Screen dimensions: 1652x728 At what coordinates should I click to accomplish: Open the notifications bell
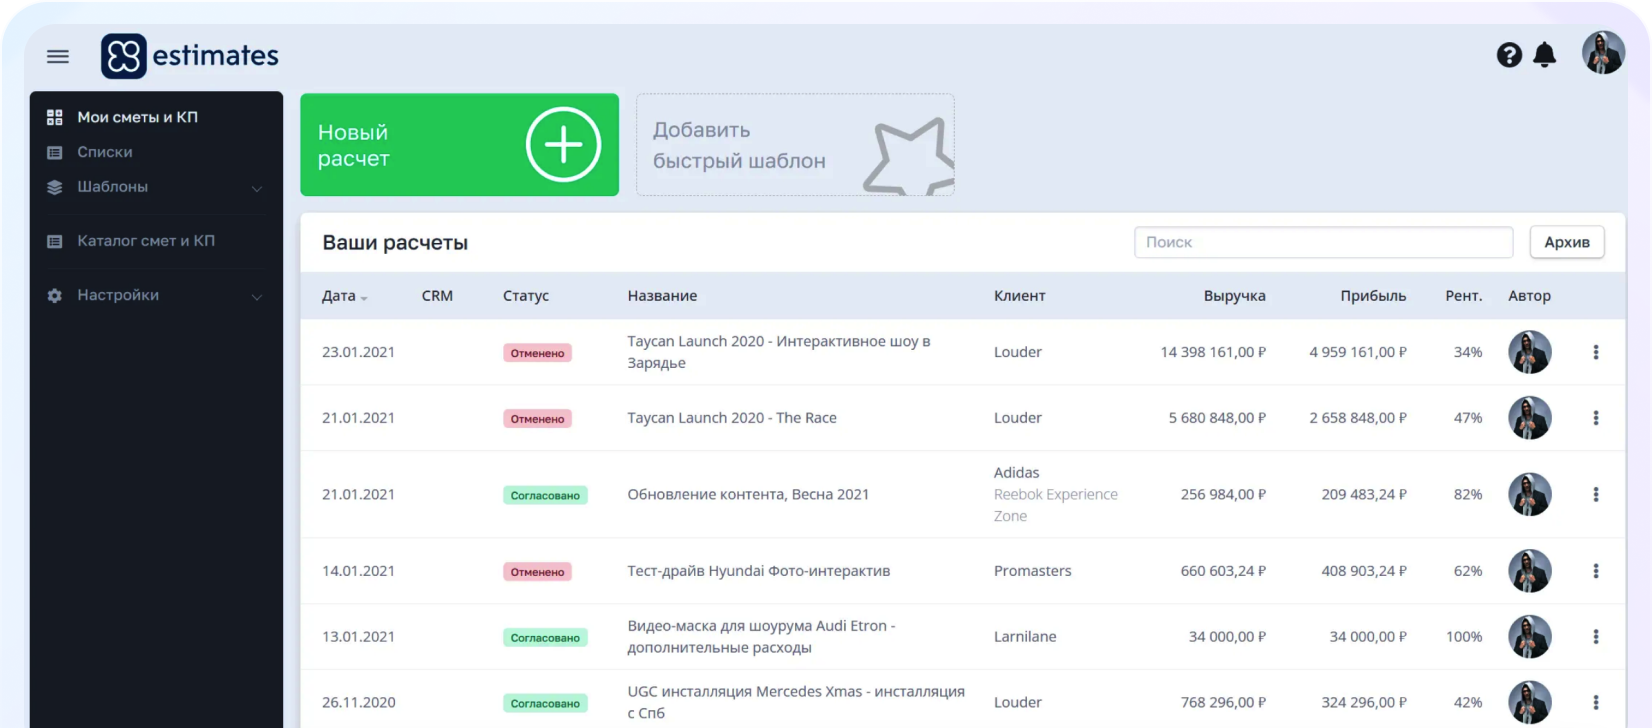click(x=1545, y=55)
